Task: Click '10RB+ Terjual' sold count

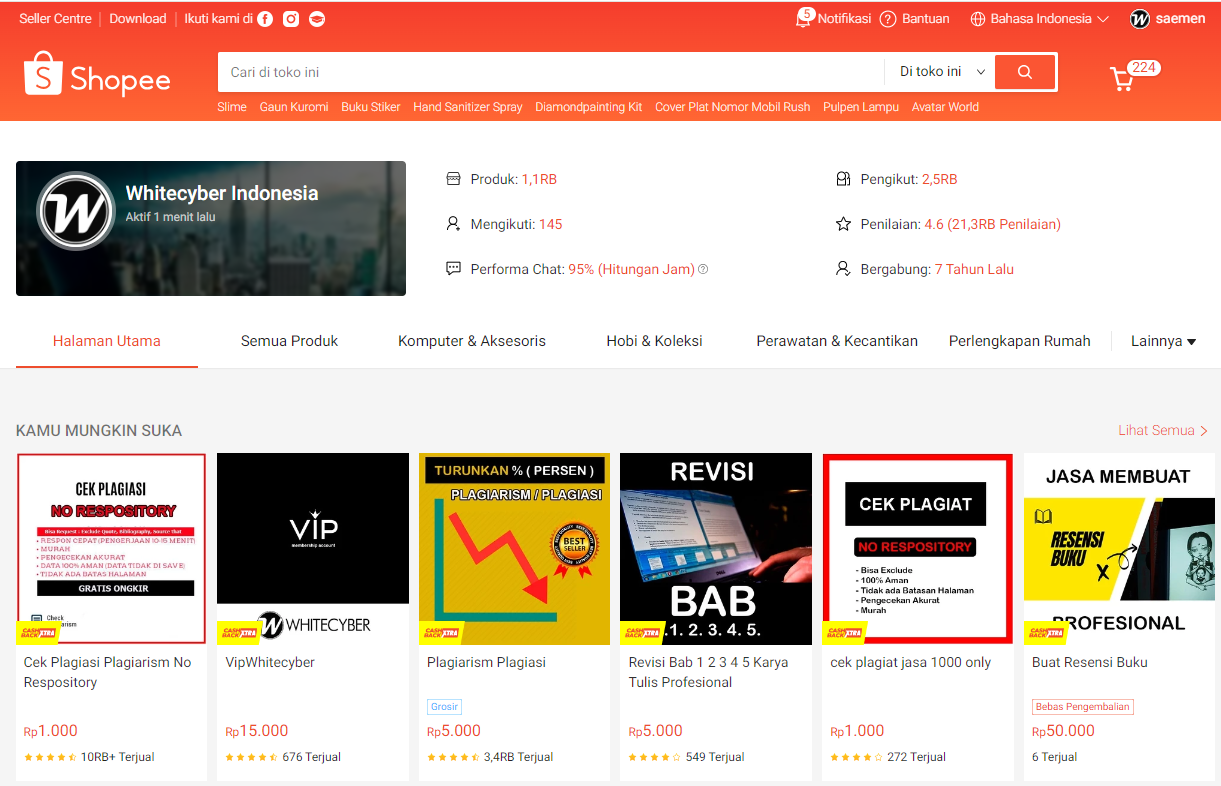Action: click(118, 757)
